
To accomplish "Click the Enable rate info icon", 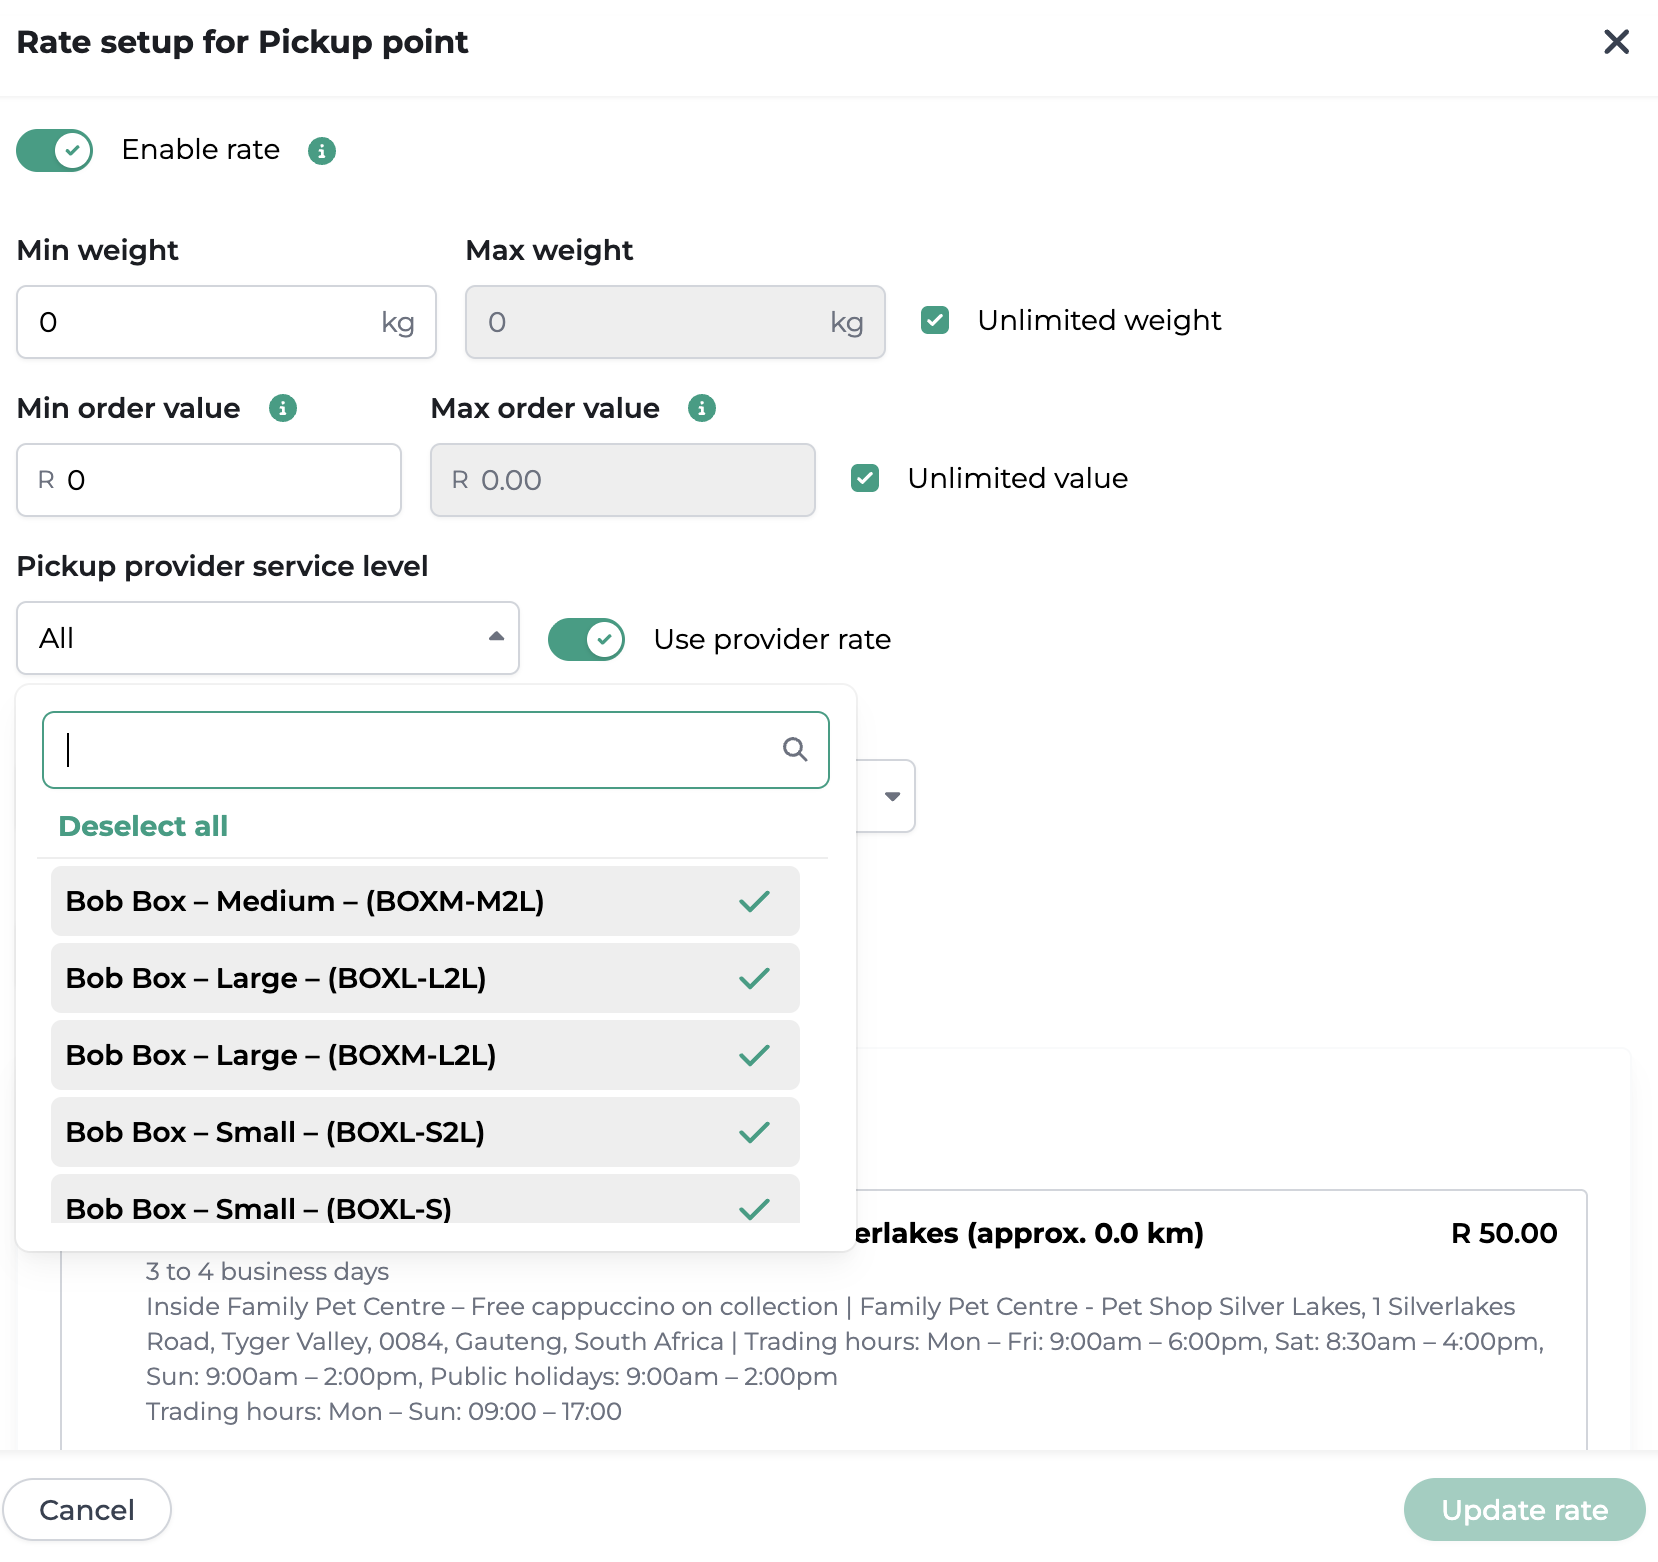I will [321, 151].
